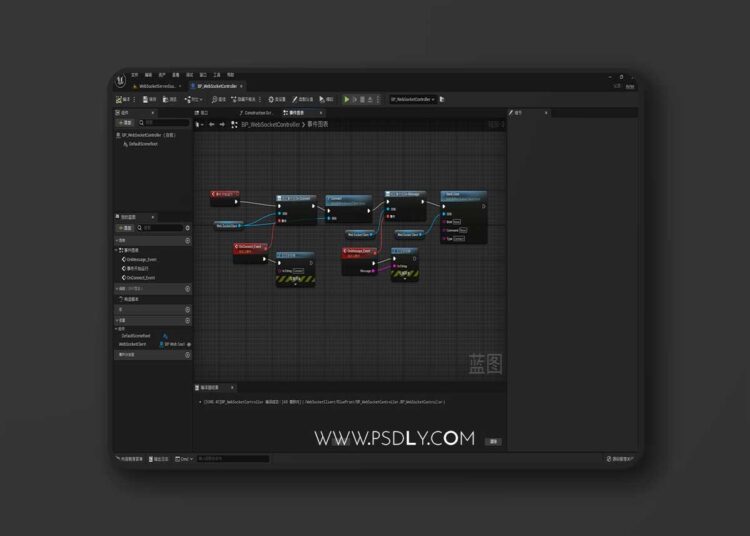Viewport: 750px width, 536px height.
Task: Click the Source Control status button
Action: [620, 459]
